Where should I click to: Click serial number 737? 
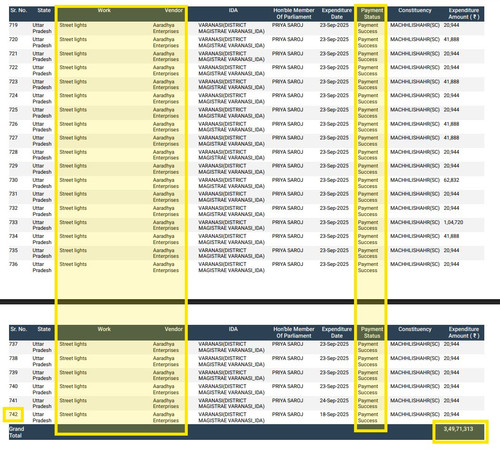coord(14,344)
